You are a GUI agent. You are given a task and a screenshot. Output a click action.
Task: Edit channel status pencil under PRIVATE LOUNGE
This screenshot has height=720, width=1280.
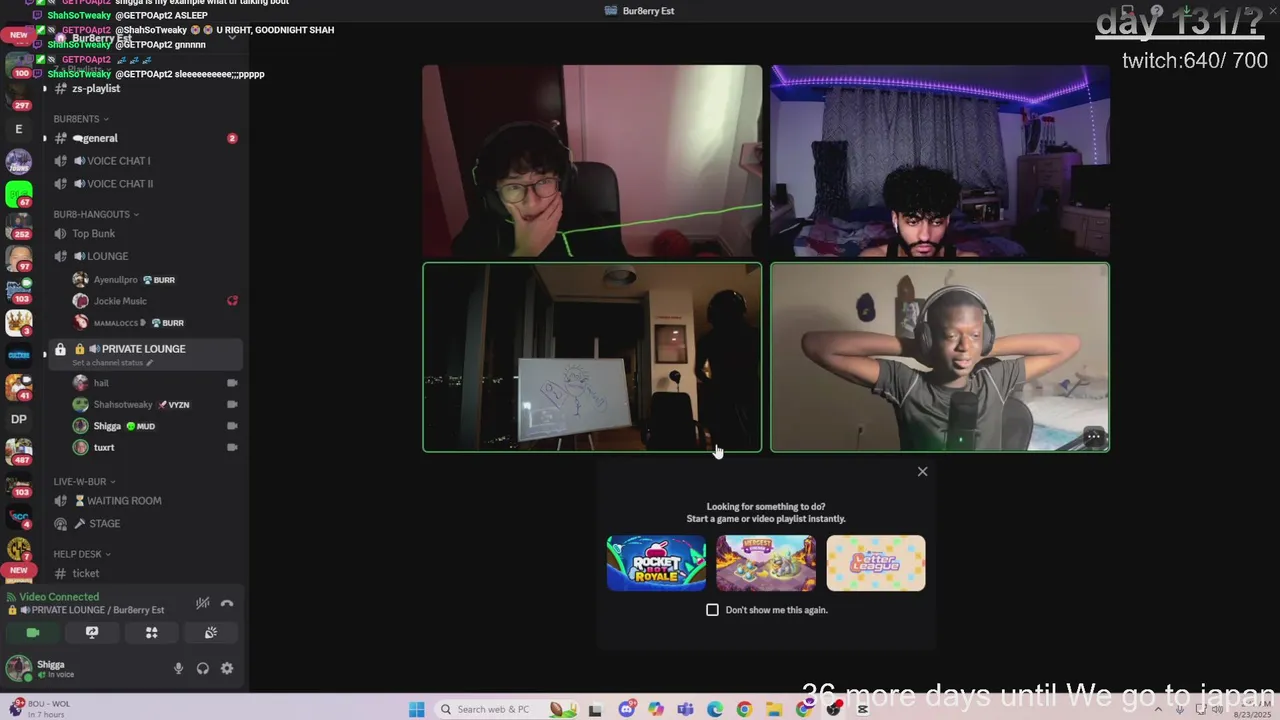pos(150,363)
